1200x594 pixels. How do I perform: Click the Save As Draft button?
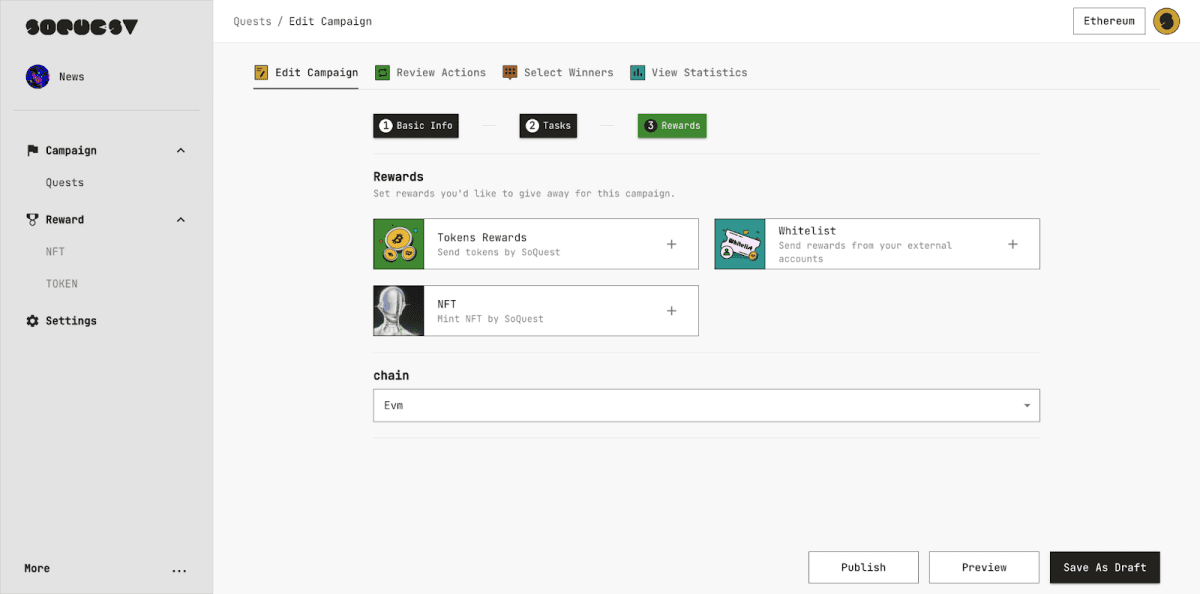(x=1104, y=567)
